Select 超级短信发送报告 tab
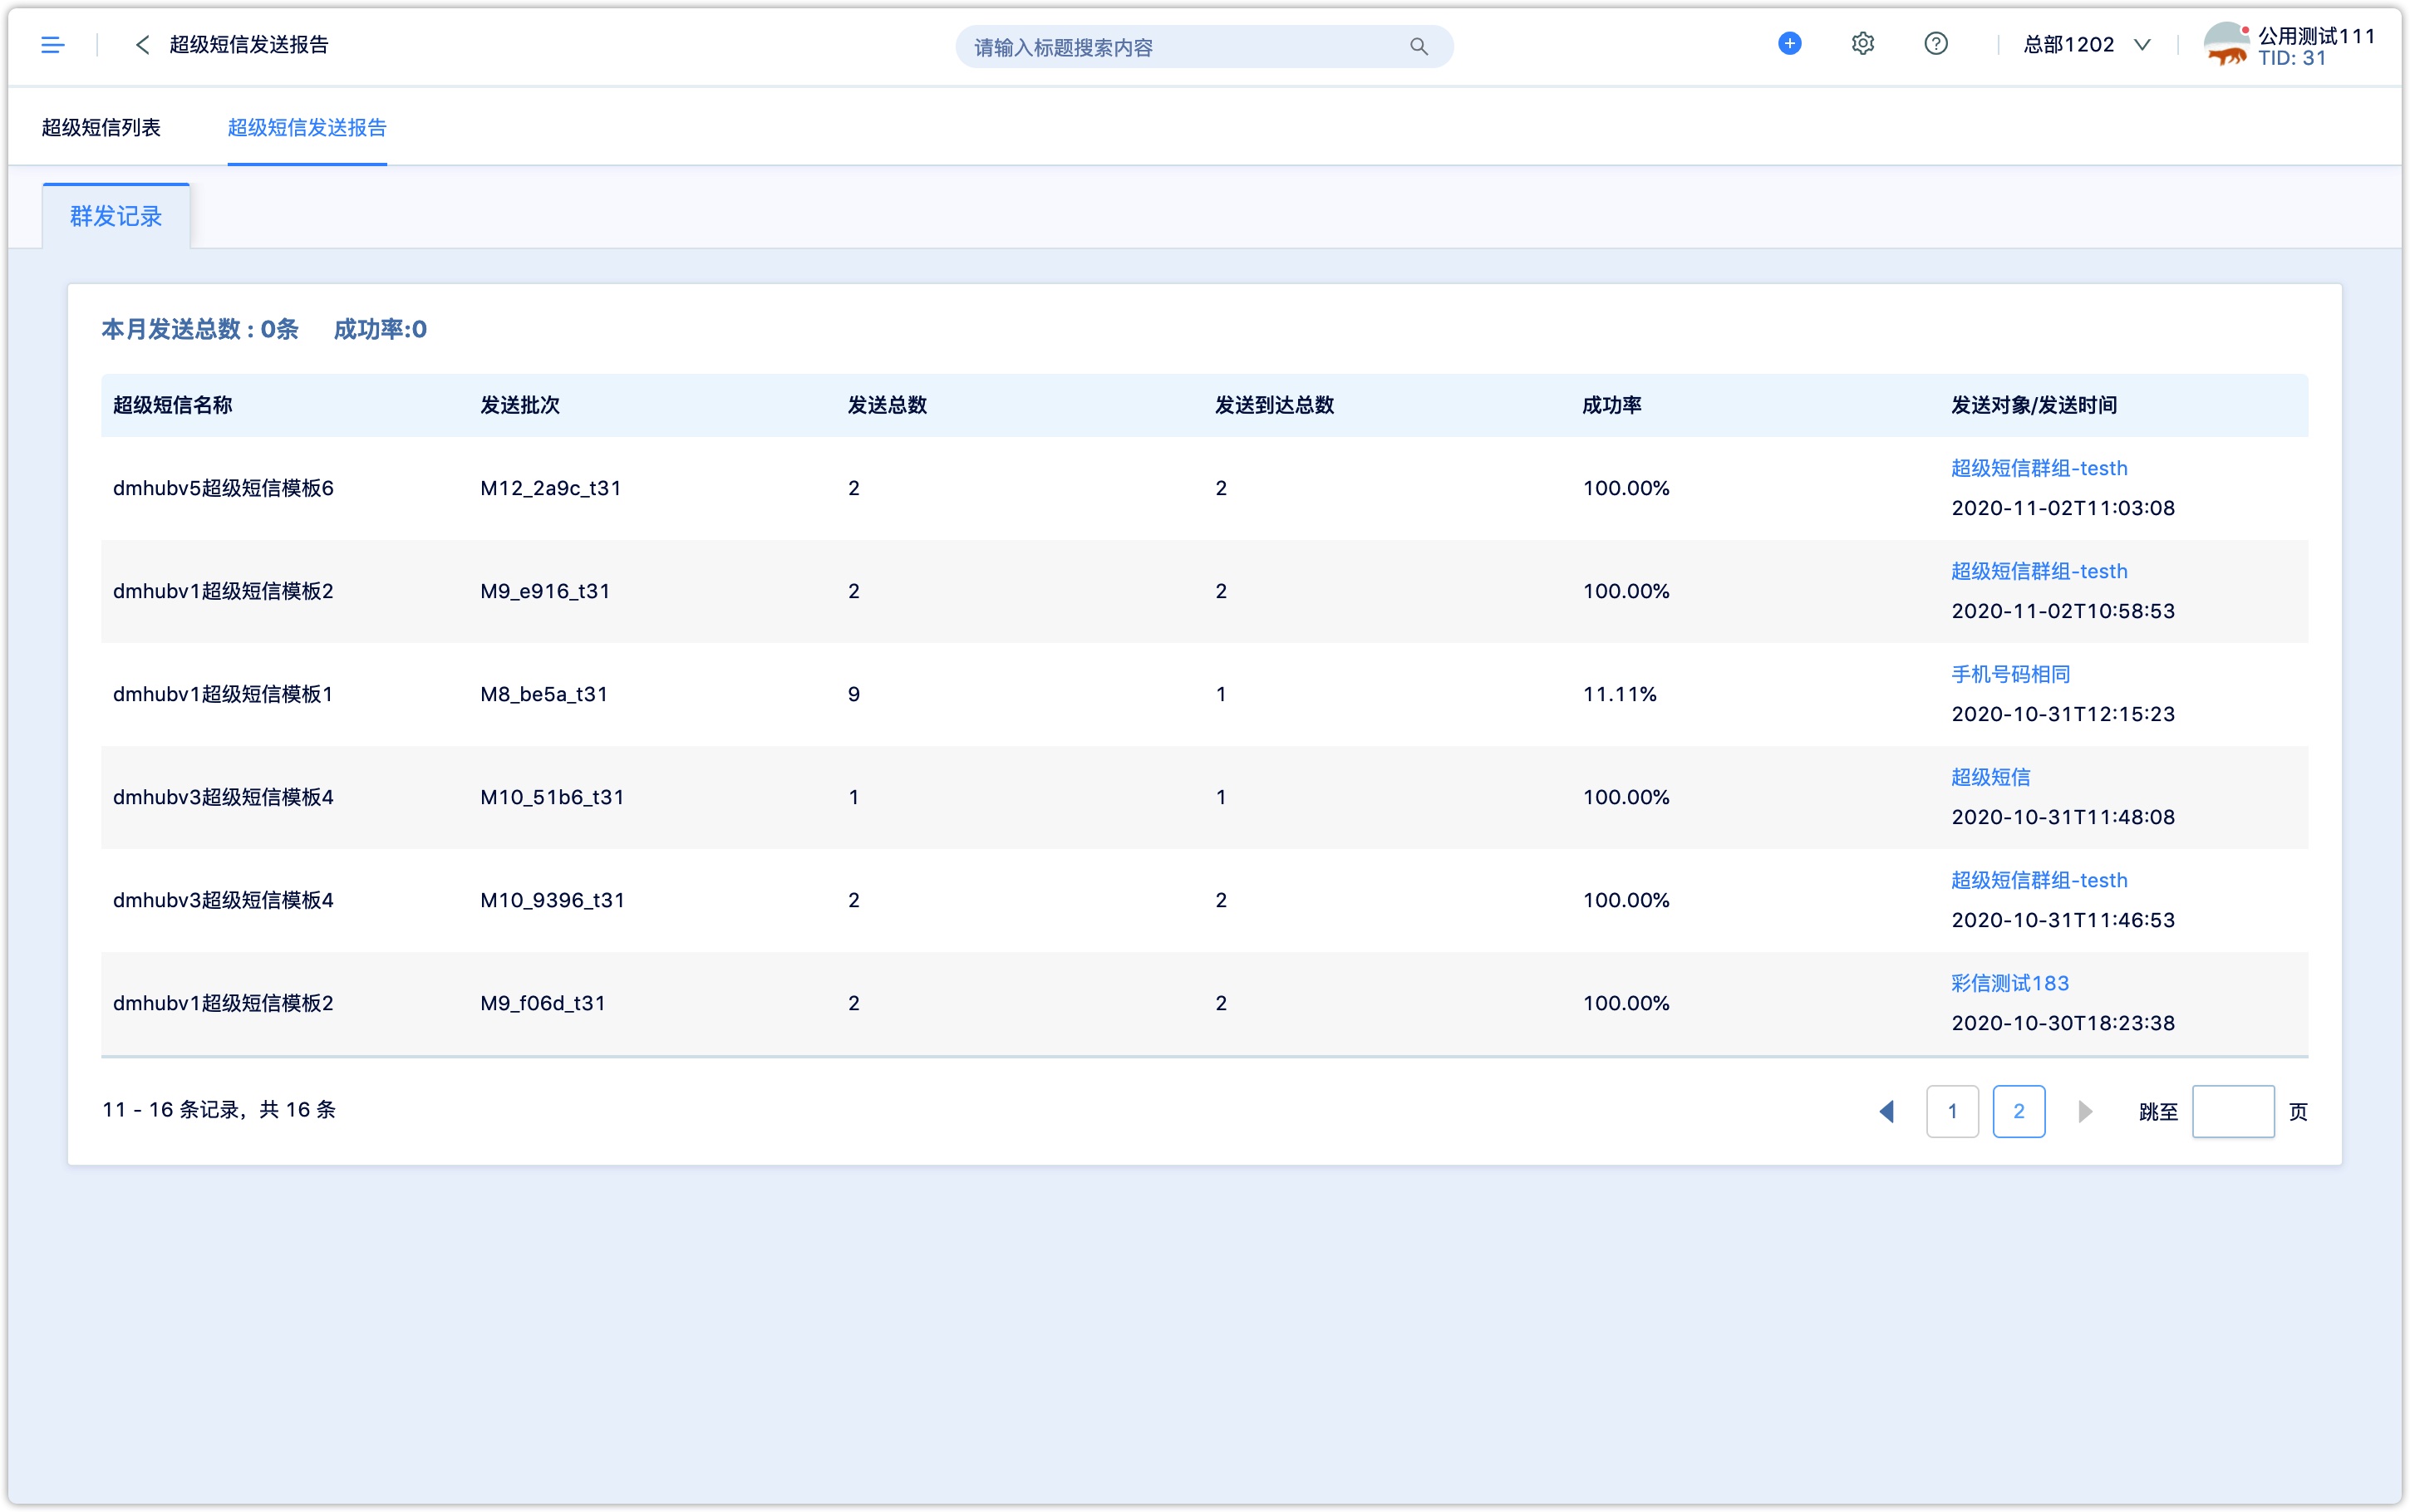 [307, 127]
